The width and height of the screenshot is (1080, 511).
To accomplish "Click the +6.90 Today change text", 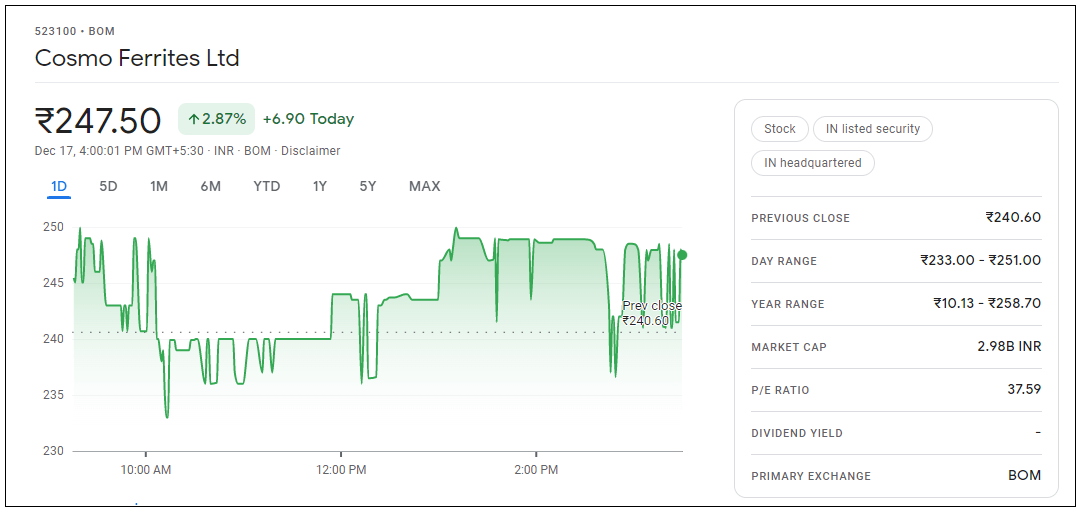I will pos(309,119).
